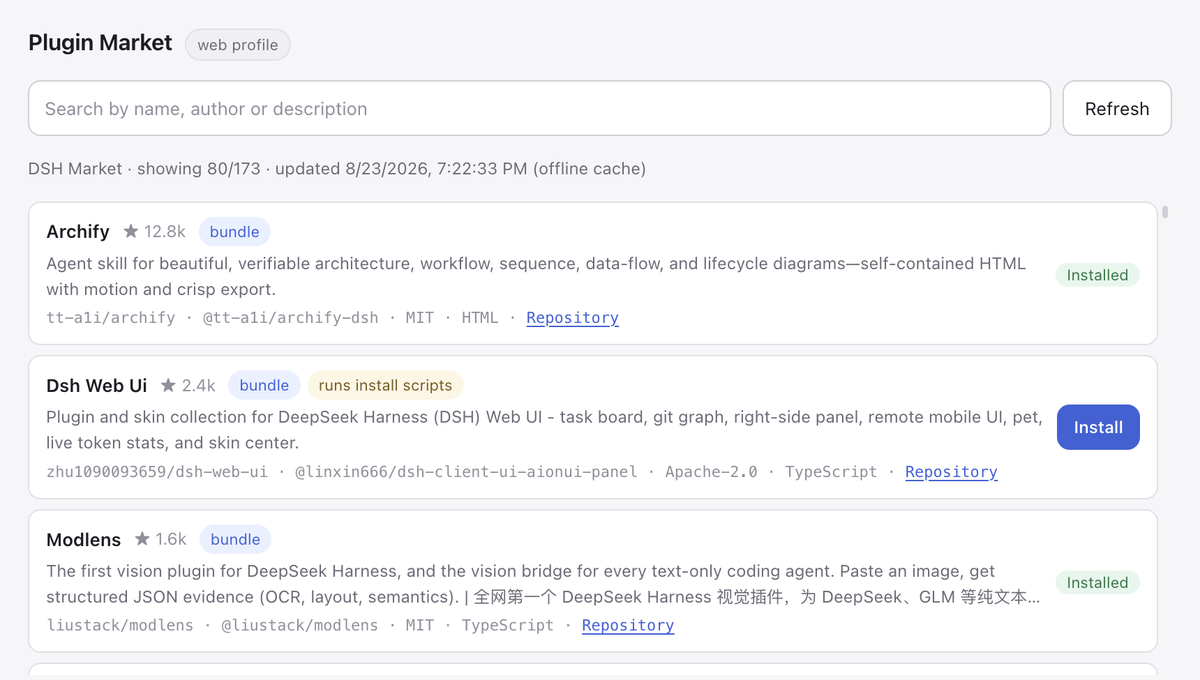Viewport: 1200px width, 680px height.
Task: Select the Dsh Web Ui plugin title
Action: point(96,385)
